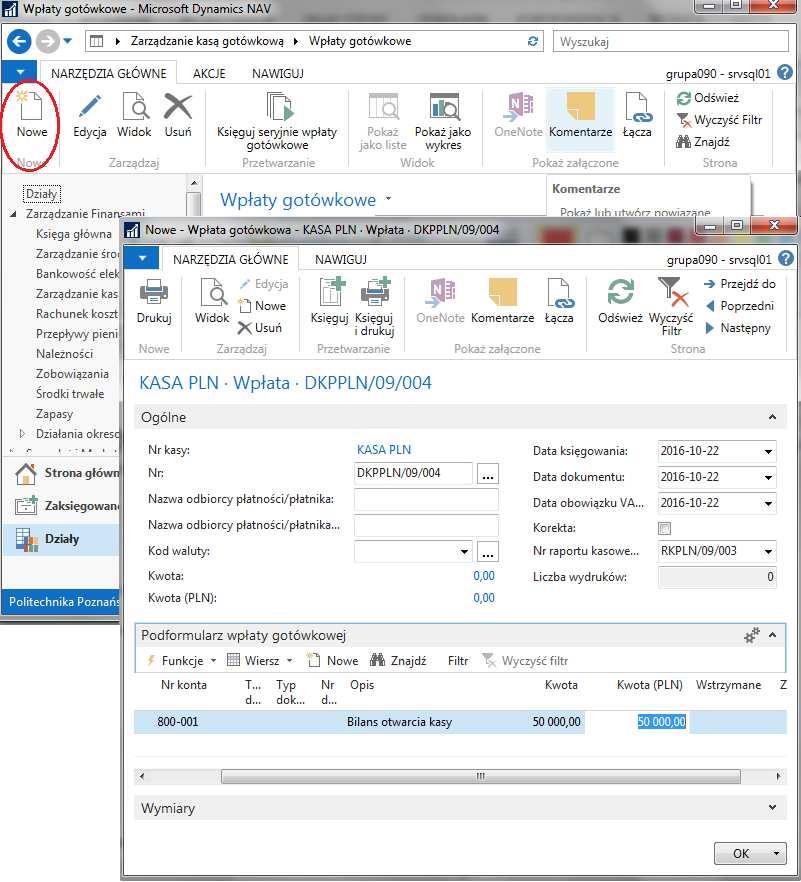The height and width of the screenshot is (882, 801).
Task: Go to Następny record
Action: [x=737, y=328]
